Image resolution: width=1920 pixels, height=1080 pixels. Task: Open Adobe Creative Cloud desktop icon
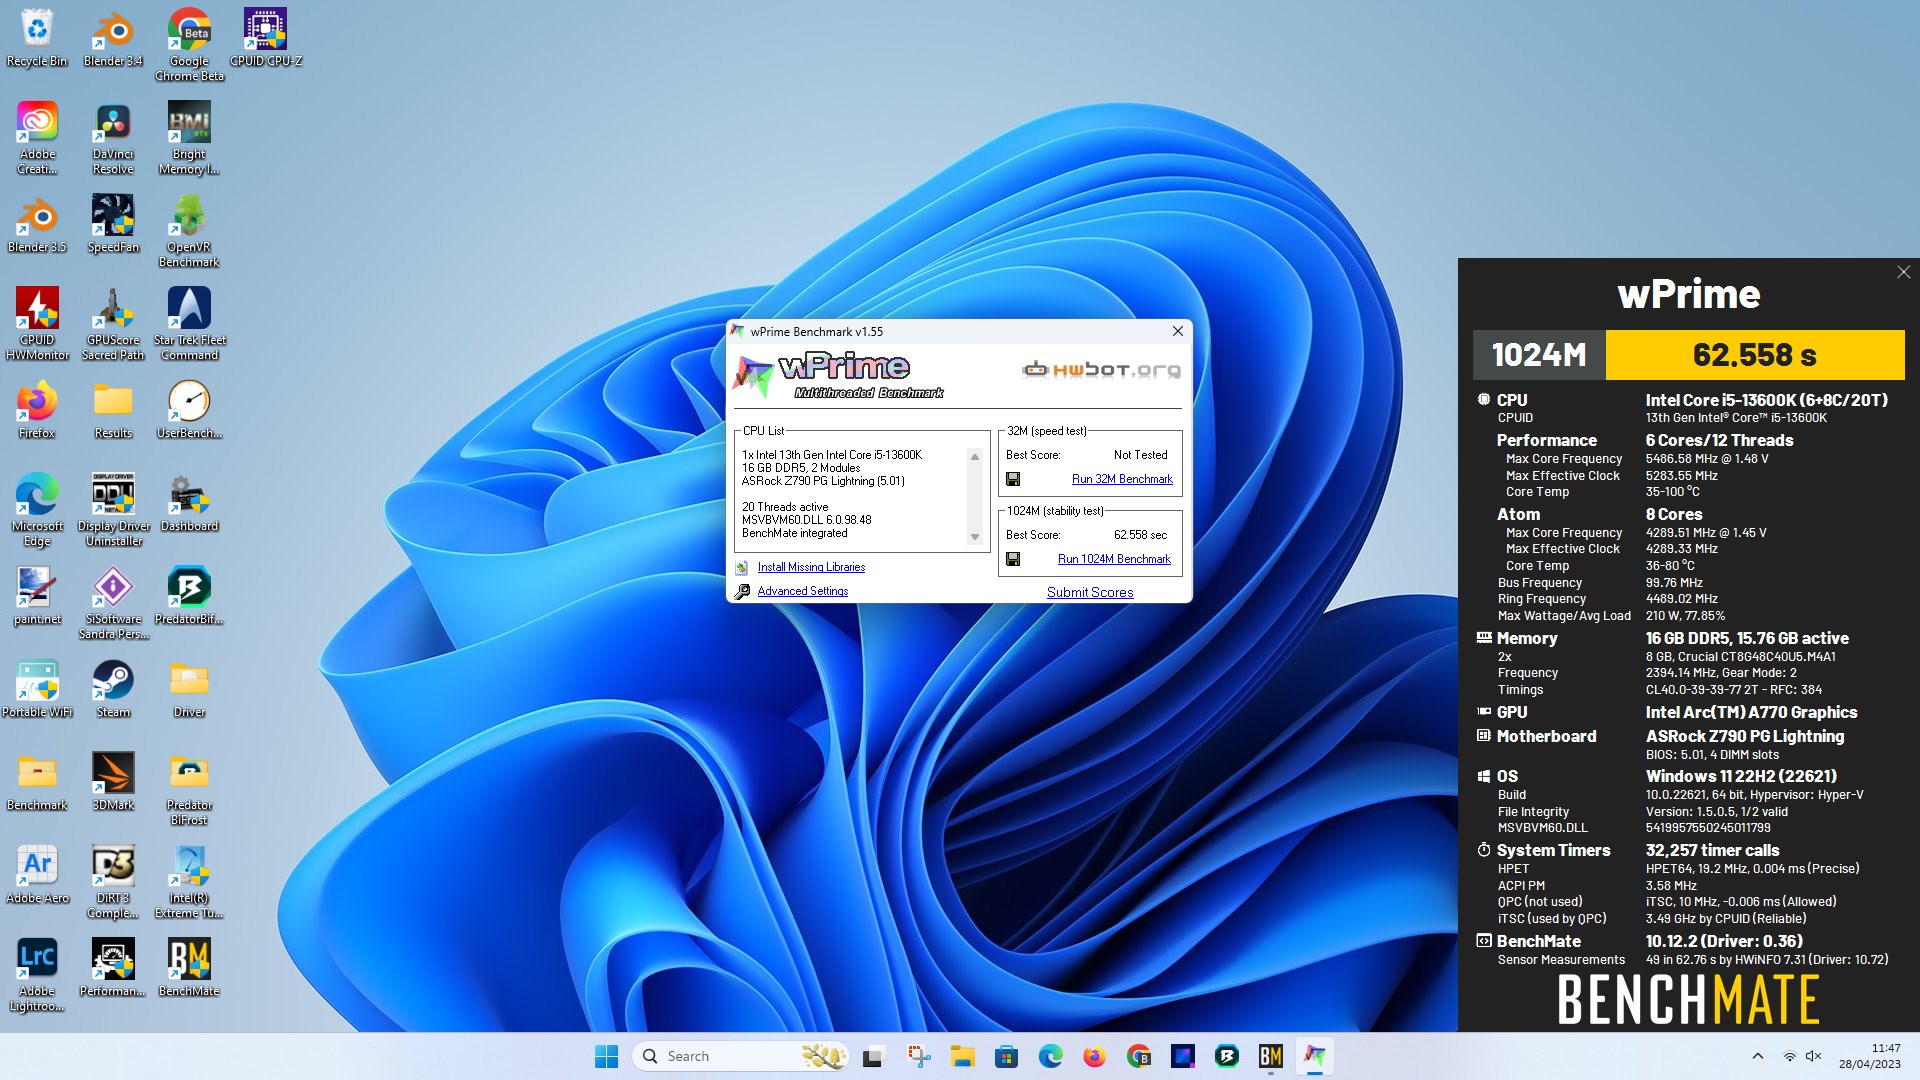[37, 138]
